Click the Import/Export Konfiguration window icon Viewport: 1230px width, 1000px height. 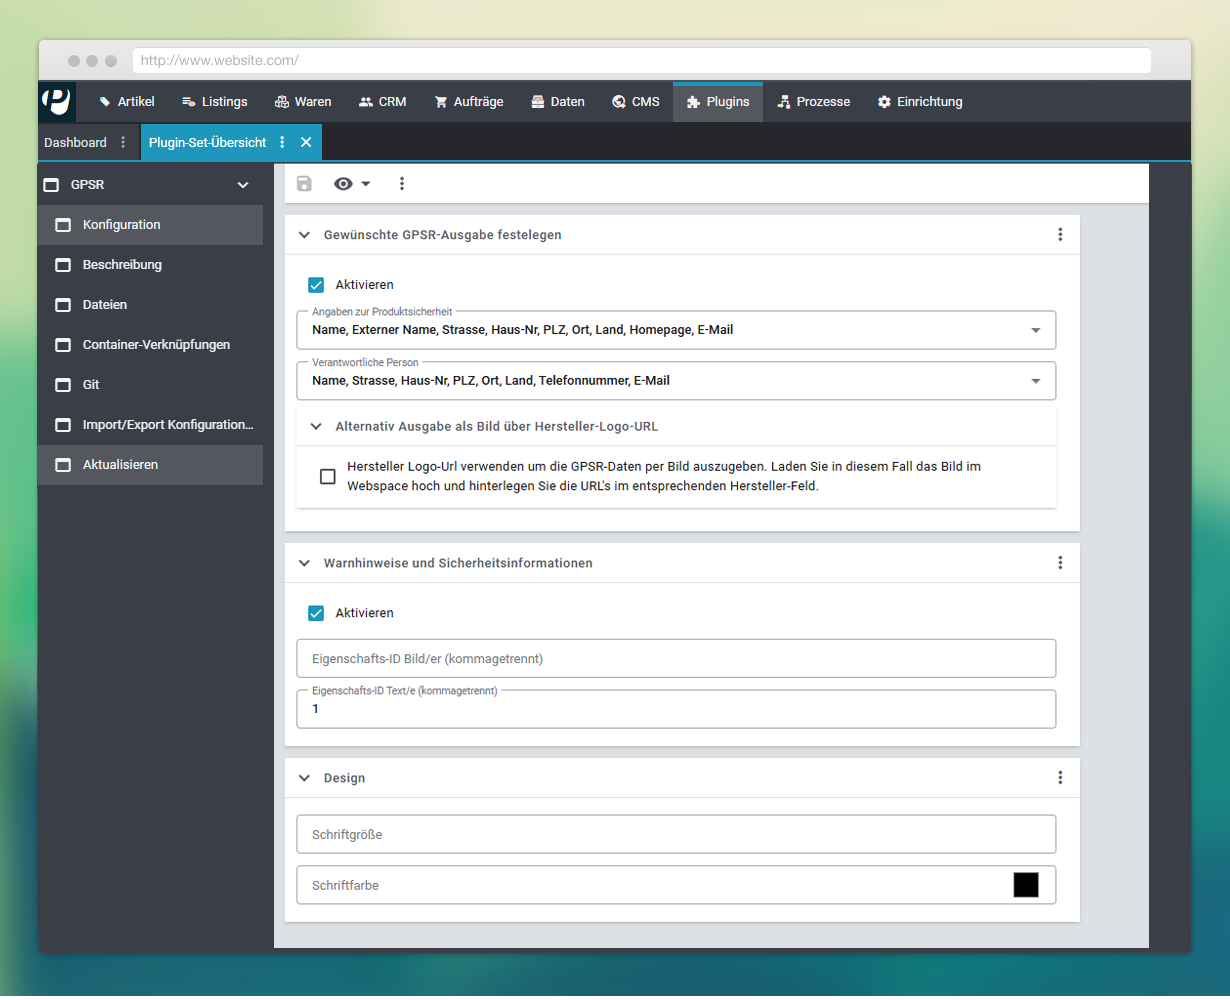pos(63,425)
